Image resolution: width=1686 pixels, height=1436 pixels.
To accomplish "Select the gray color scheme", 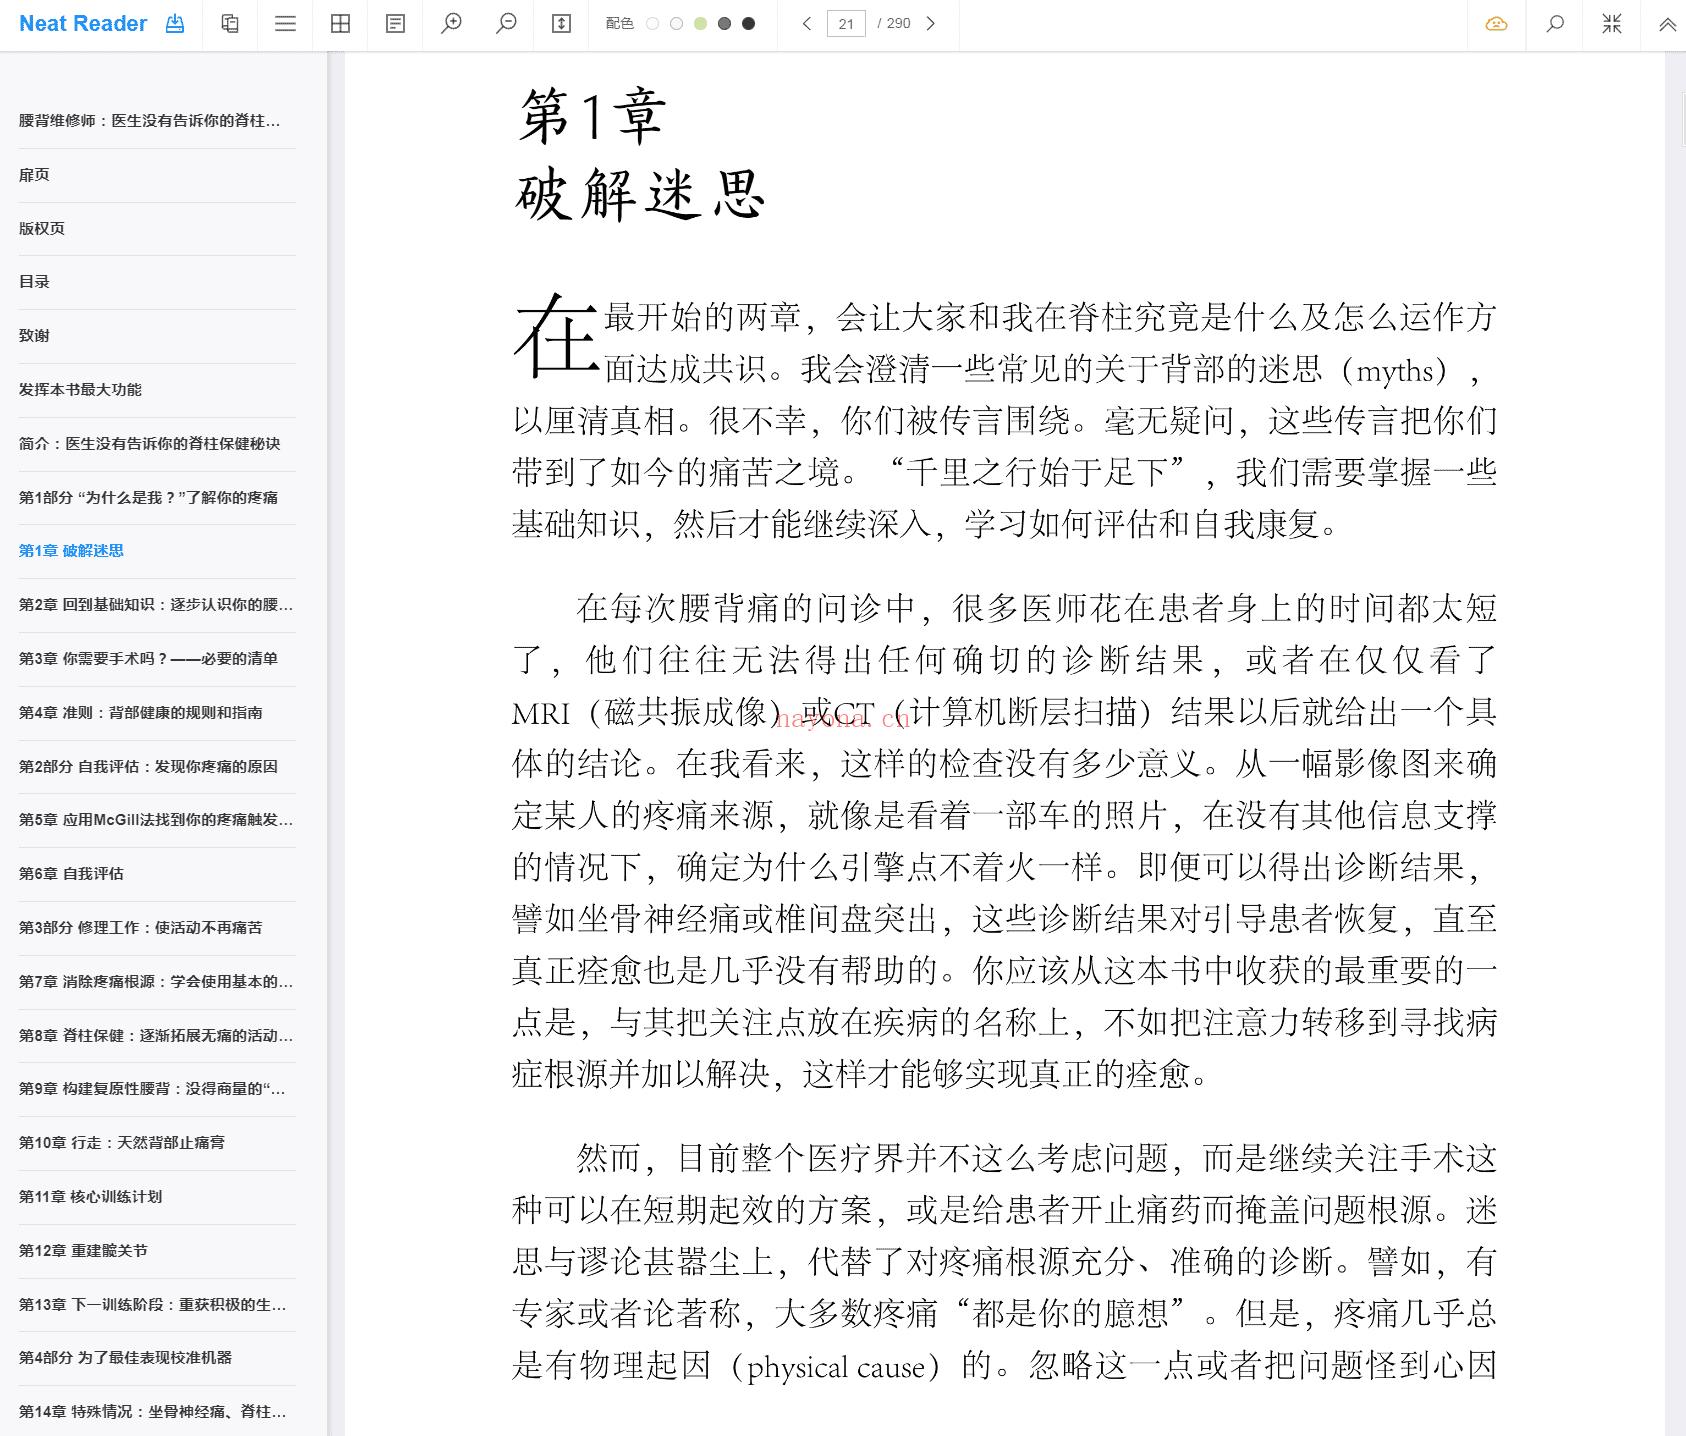I will tap(724, 24).
